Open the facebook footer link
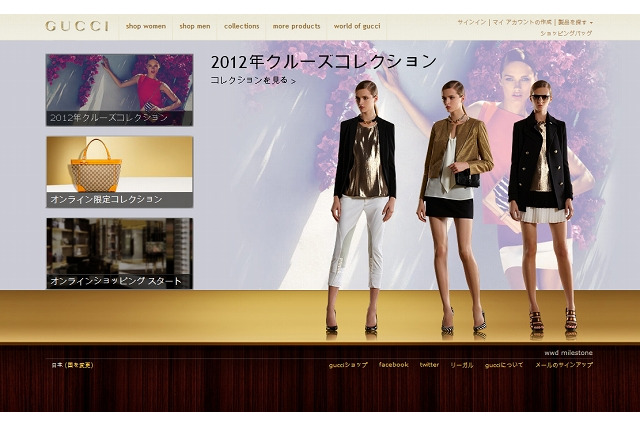 click(393, 365)
